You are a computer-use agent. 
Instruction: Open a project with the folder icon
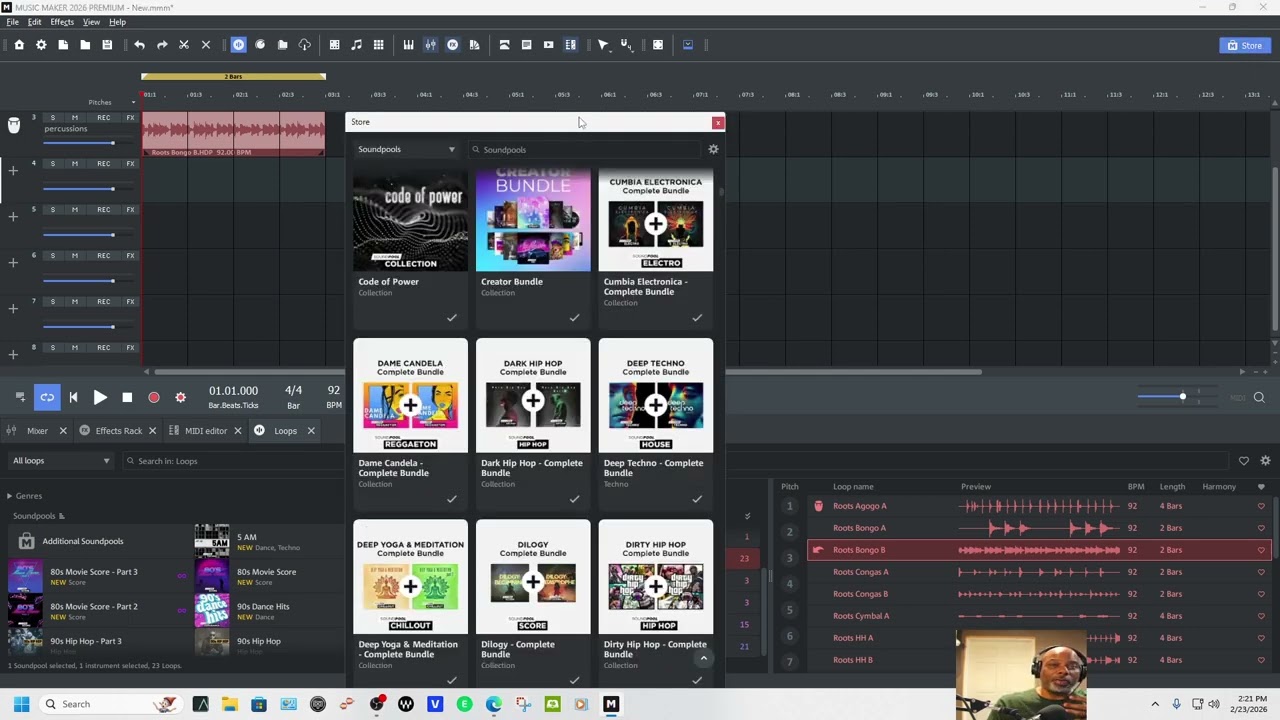click(x=85, y=44)
